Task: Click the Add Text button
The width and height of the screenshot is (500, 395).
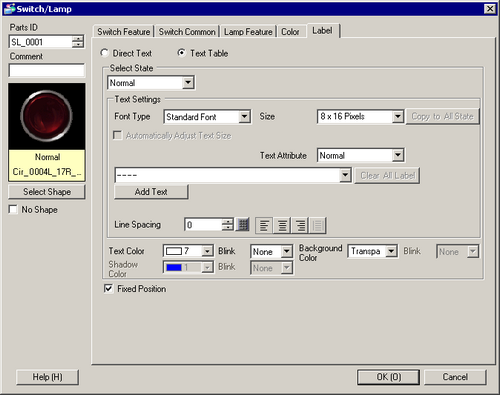Action: coord(151,192)
